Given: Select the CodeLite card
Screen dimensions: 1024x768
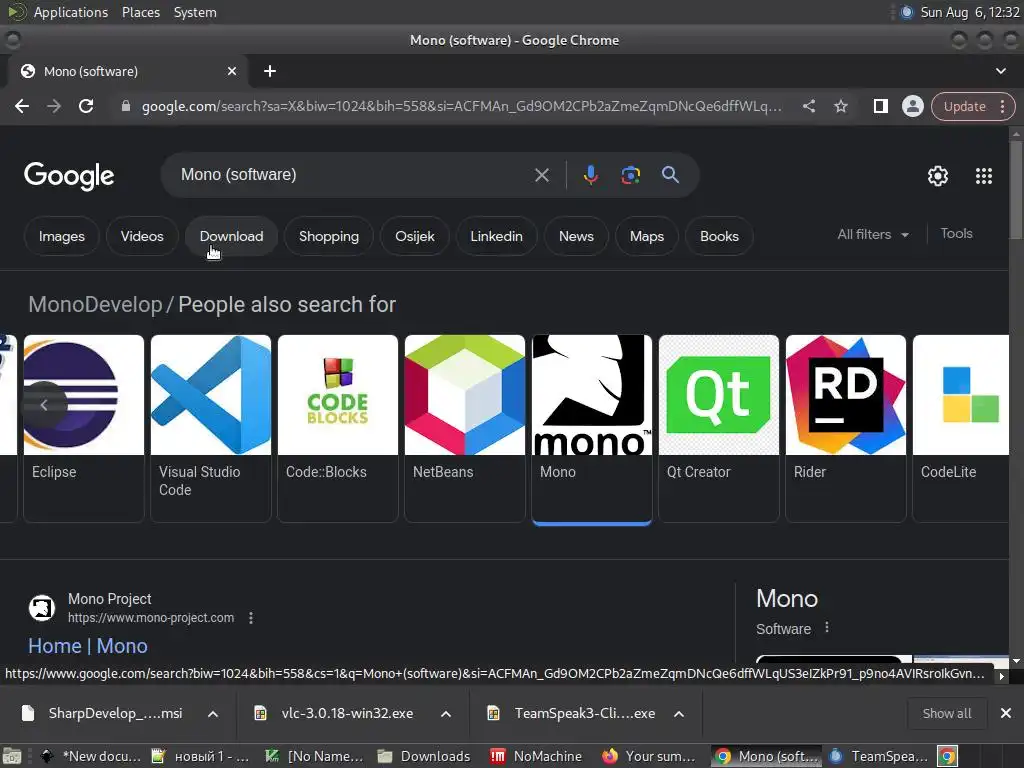Looking at the screenshot, I should pyautogui.click(x=961, y=428).
